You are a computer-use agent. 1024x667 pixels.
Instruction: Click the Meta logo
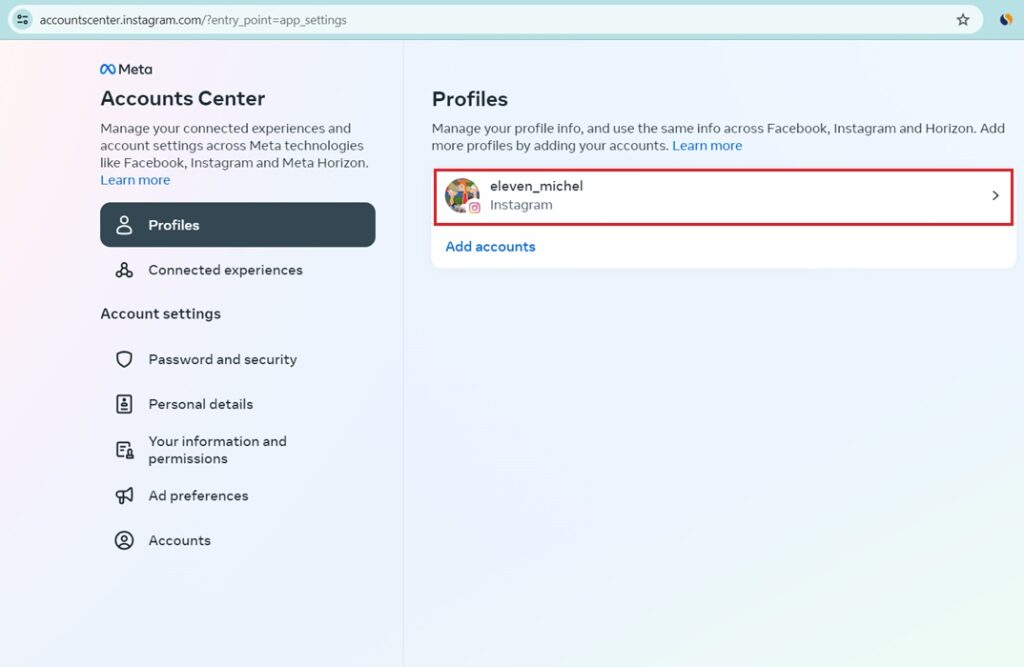coord(125,68)
